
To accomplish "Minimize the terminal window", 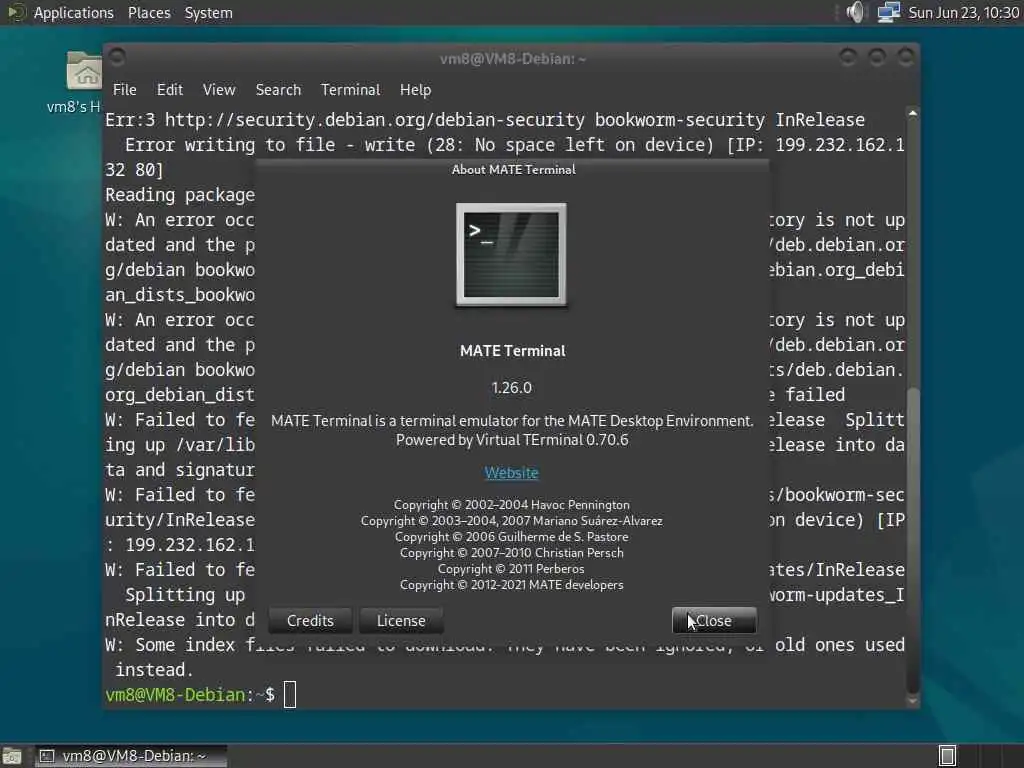I will pyautogui.click(x=848, y=58).
